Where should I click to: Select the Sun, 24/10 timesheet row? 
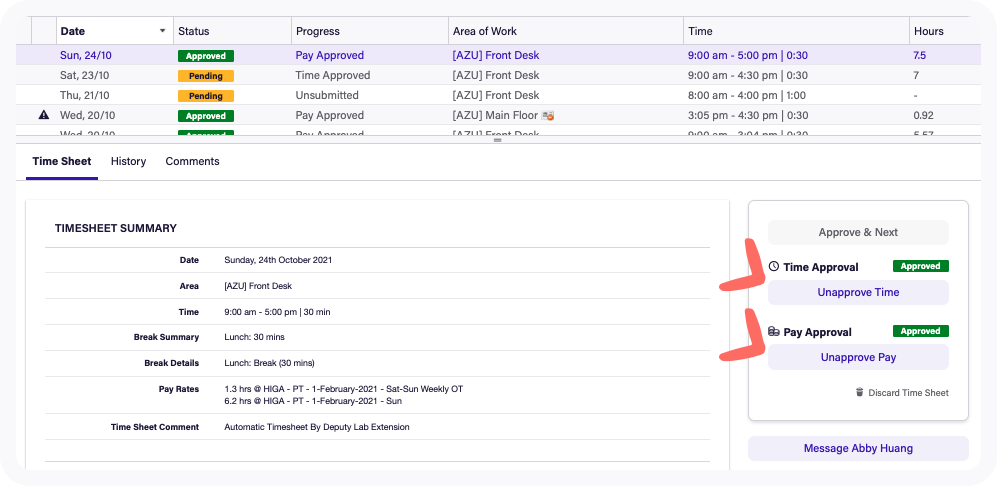tap(498, 55)
